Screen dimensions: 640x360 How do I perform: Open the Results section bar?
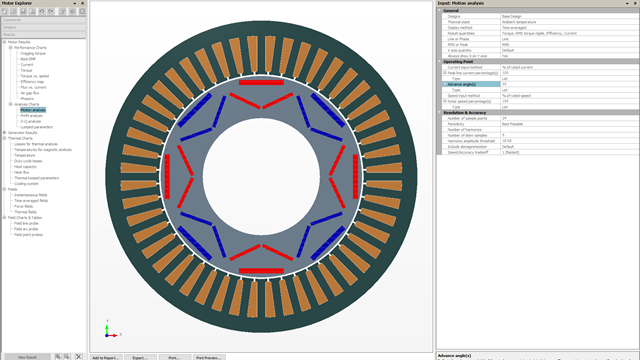point(43,35)
